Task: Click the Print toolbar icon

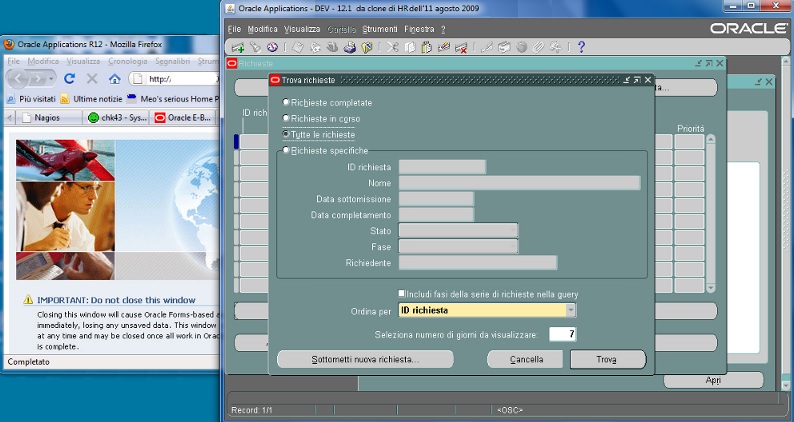Action: coord(349,47)
